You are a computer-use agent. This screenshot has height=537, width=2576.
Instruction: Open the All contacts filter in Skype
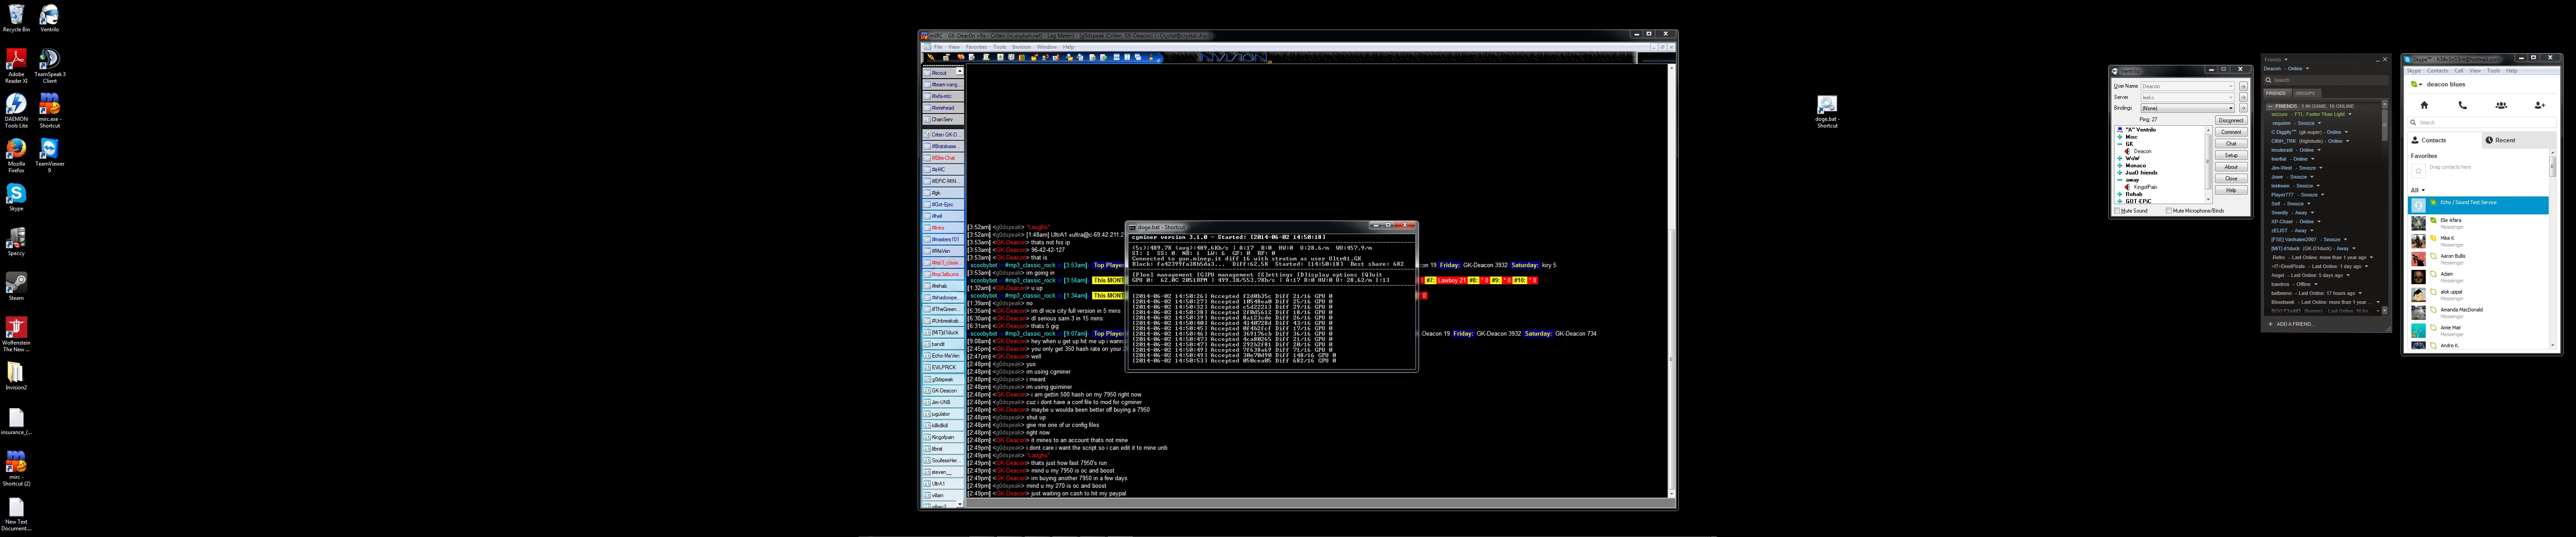point(2418,190)
